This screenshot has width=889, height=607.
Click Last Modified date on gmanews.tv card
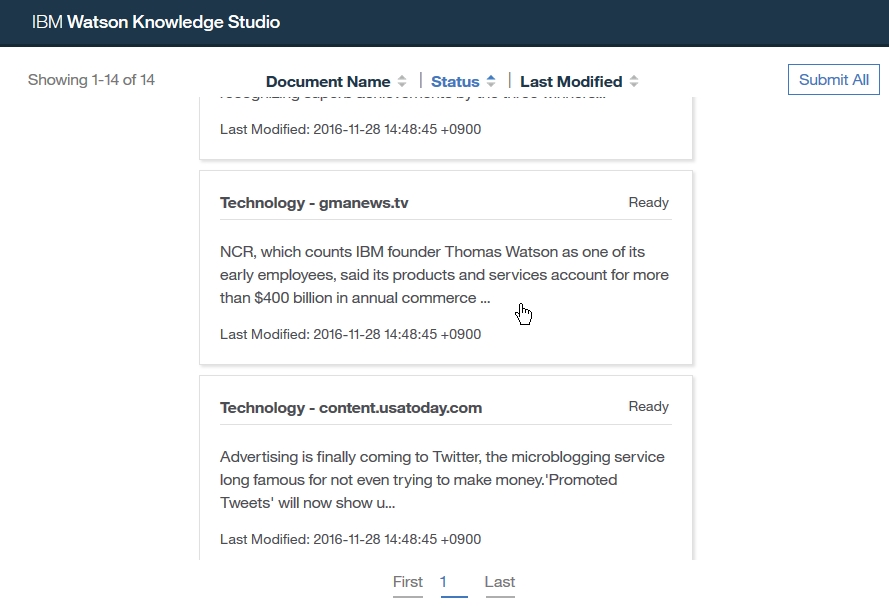tap(350, 335)
